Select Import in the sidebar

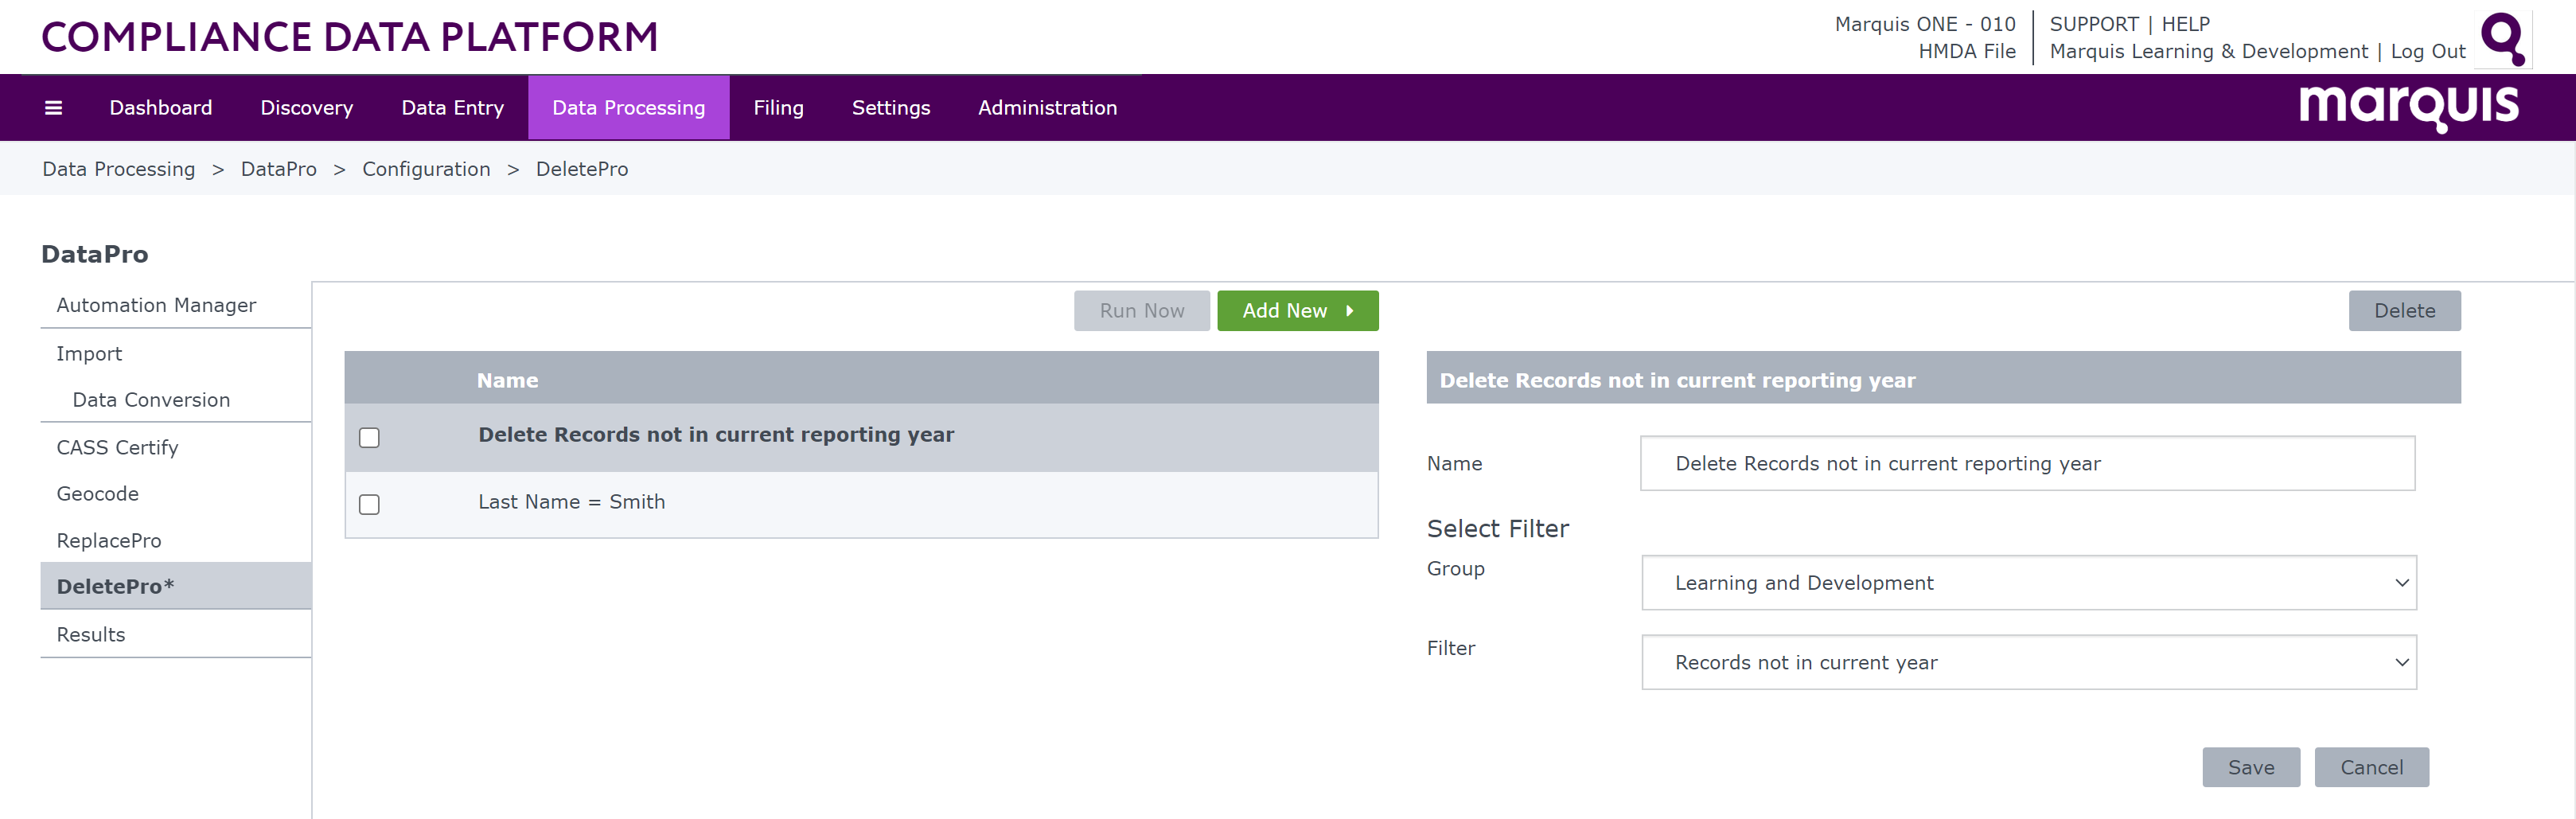click(x=176, y=354)
